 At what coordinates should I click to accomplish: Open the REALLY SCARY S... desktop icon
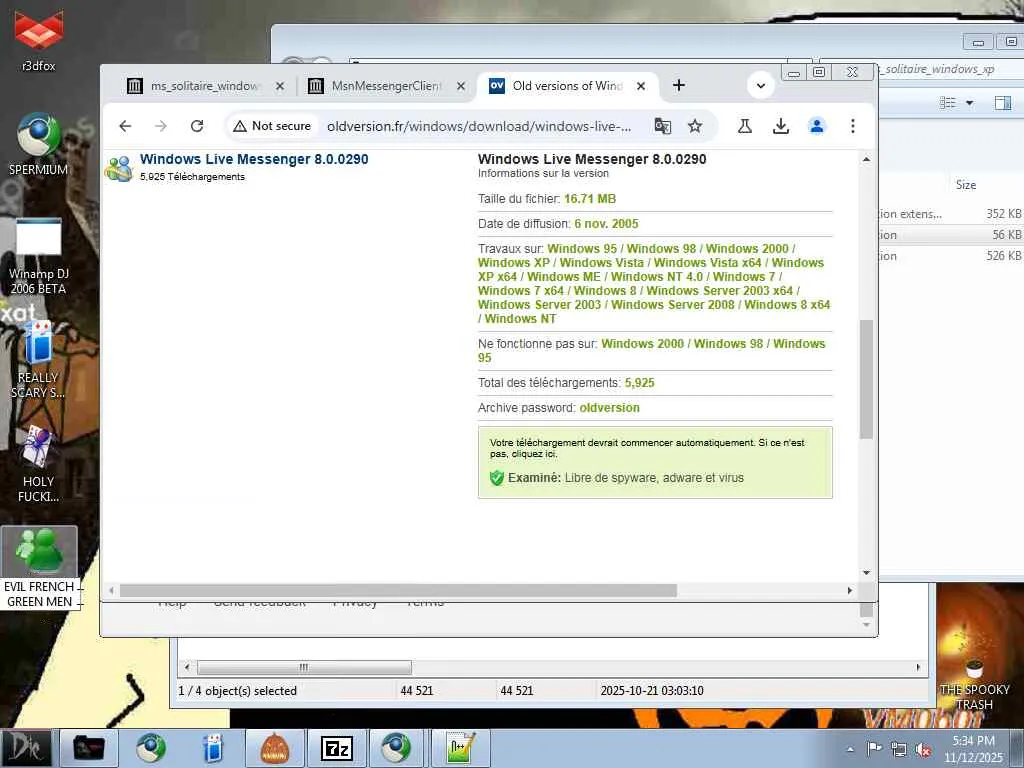[x=39, y=360]
